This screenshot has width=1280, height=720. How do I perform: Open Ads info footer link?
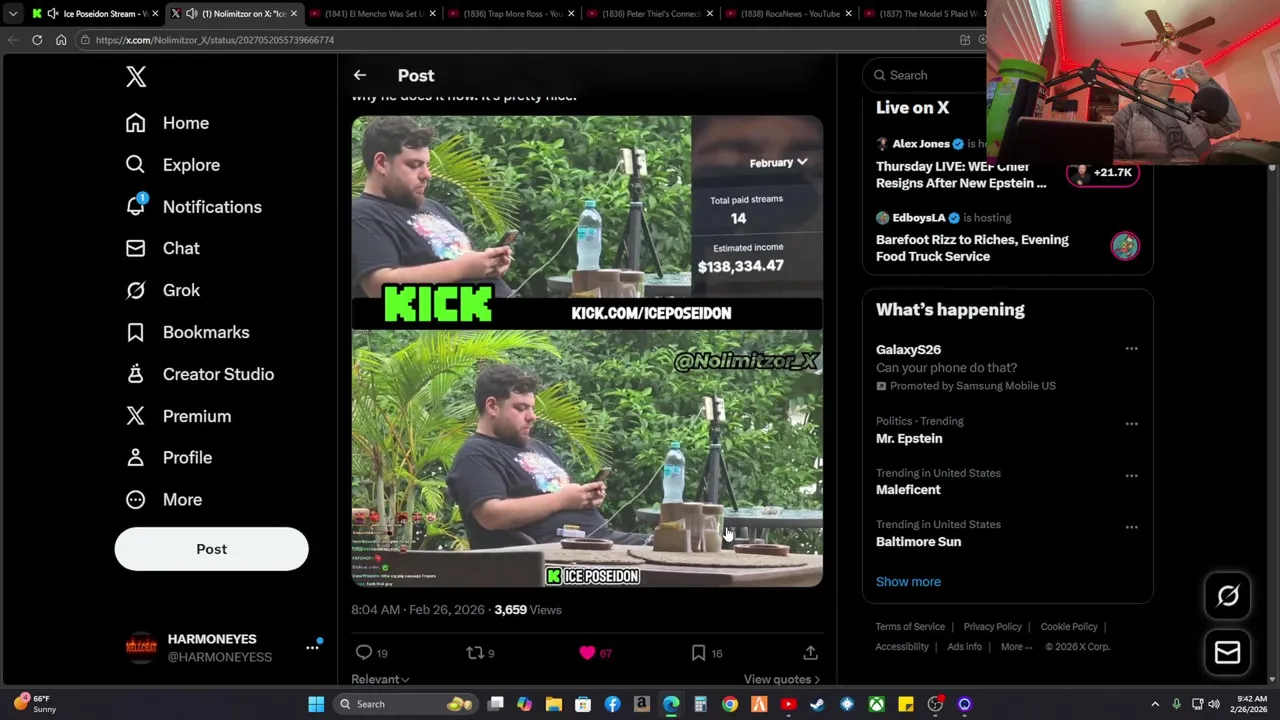pos(964,647)
